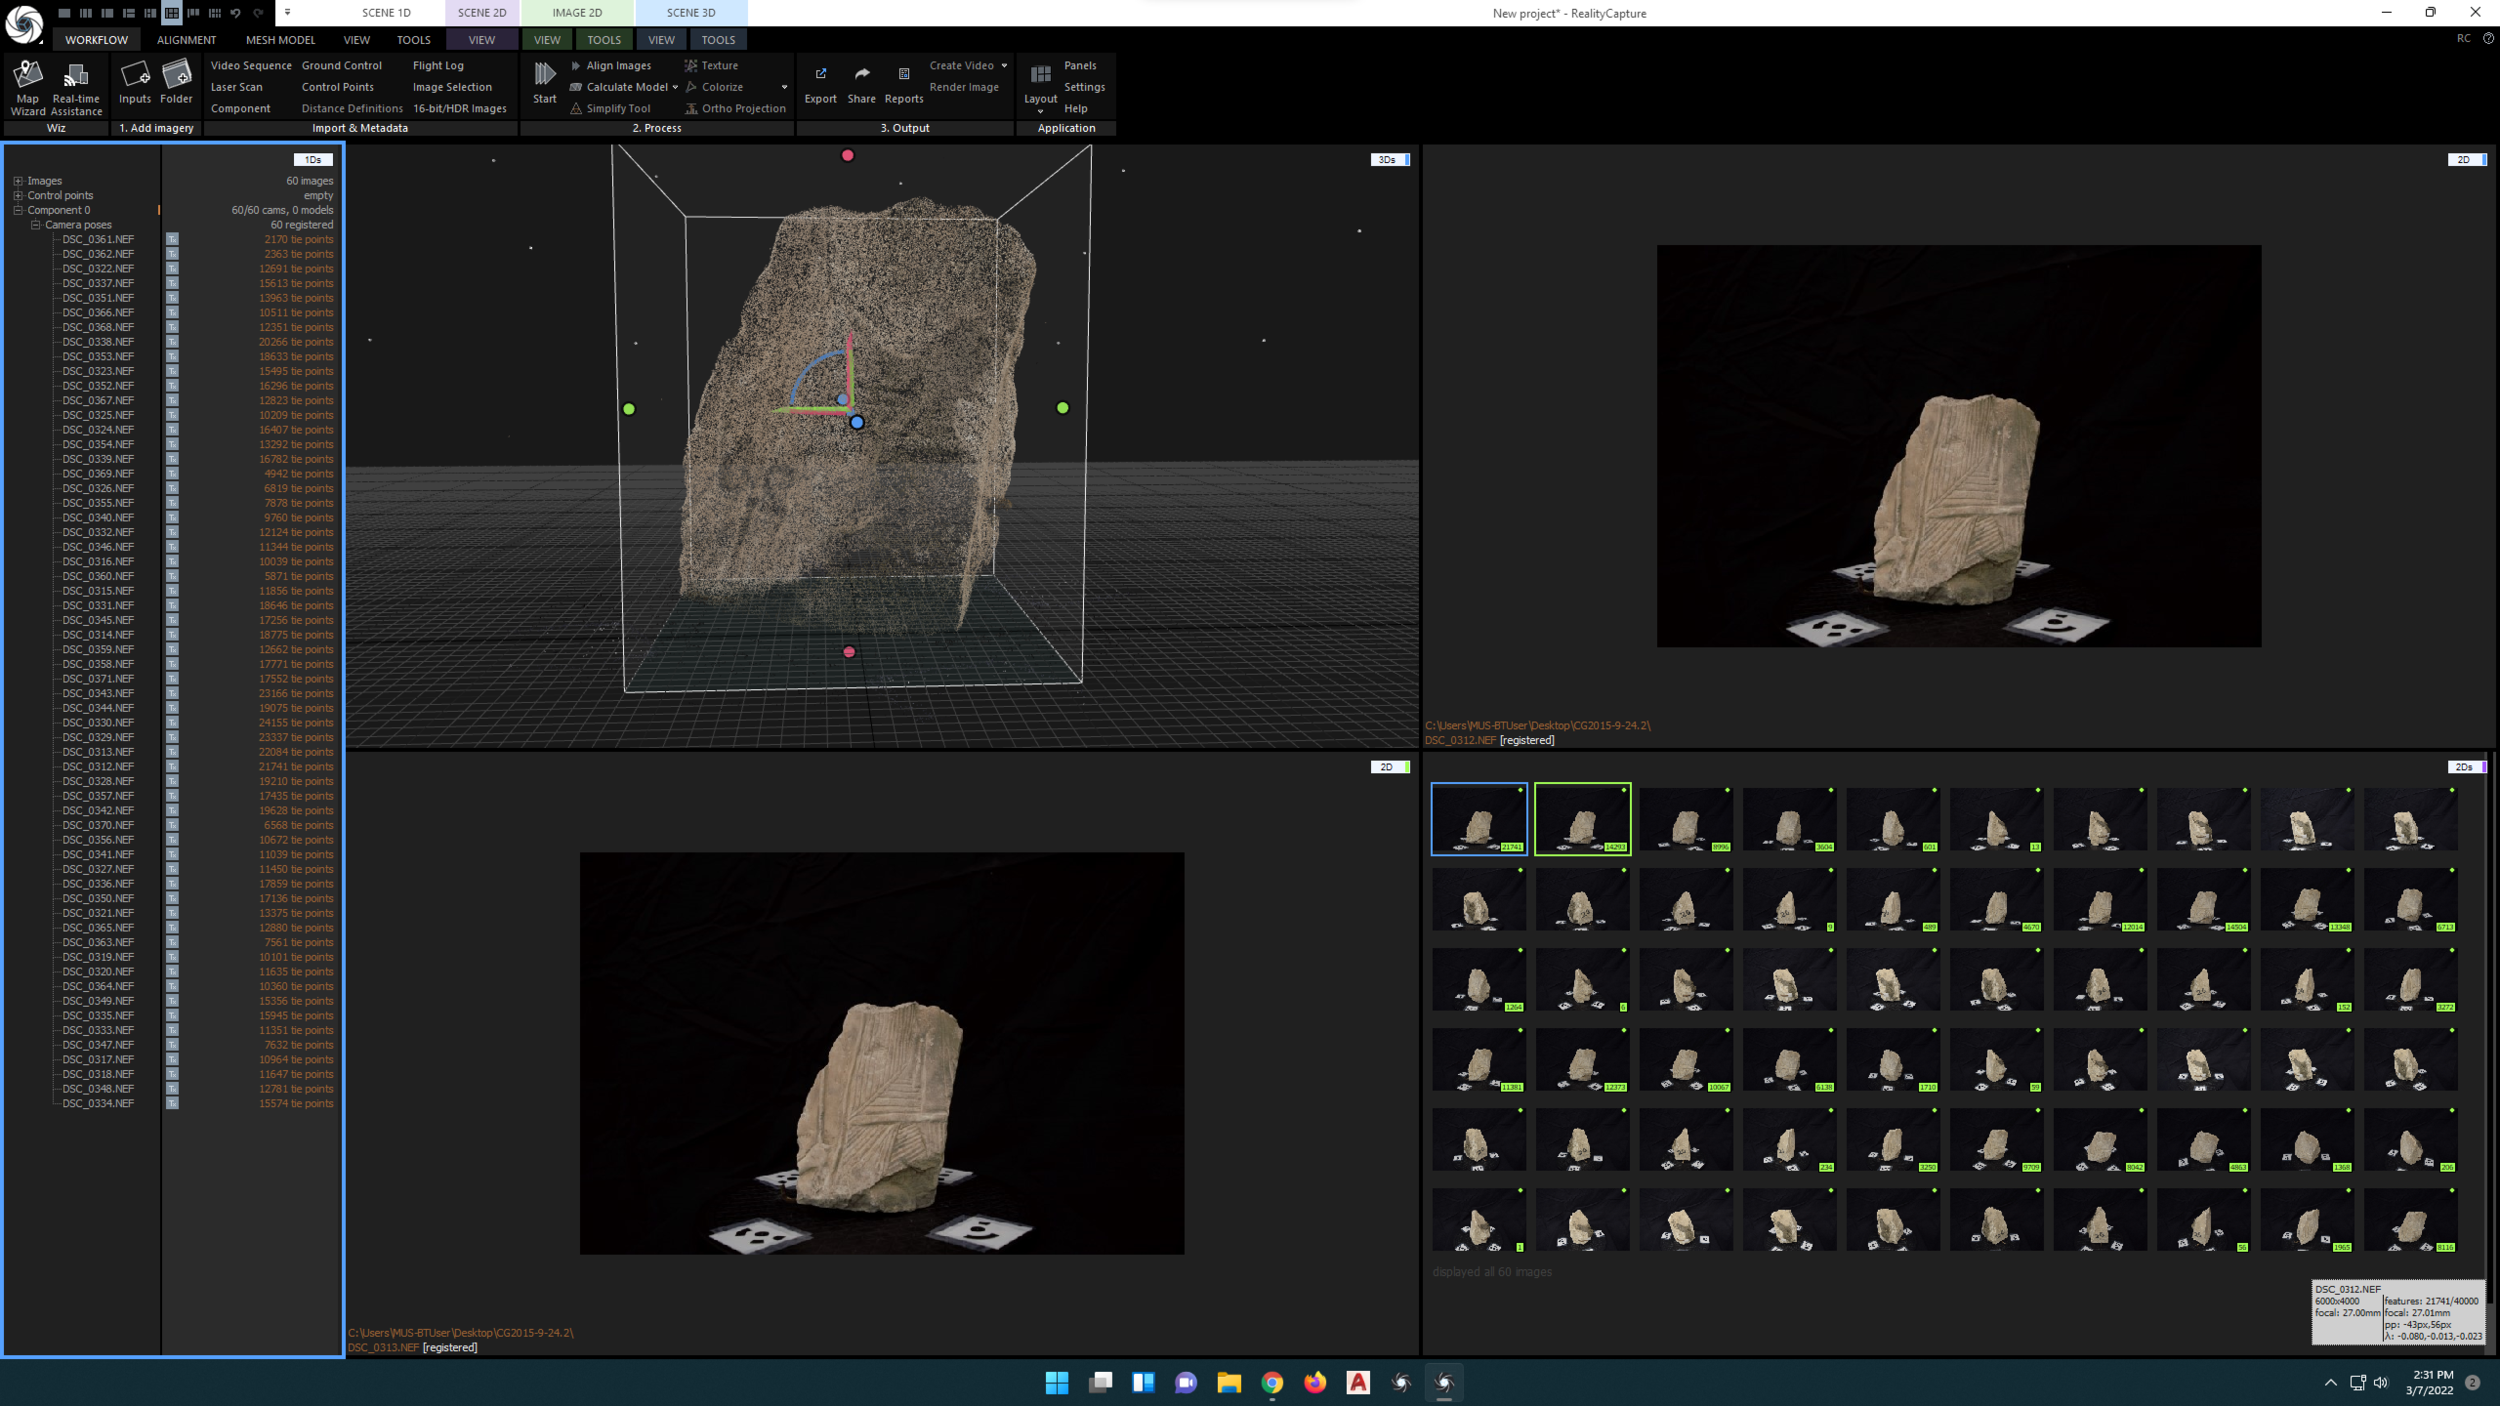Click the blue dot of the 3D gizmo

coord(857,423)
